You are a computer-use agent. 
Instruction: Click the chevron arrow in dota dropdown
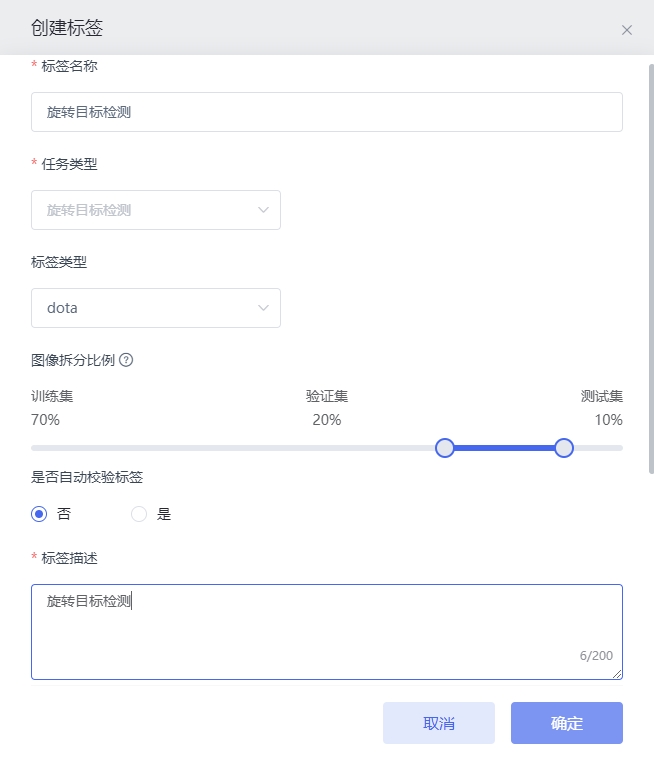(x=263, y=308)
